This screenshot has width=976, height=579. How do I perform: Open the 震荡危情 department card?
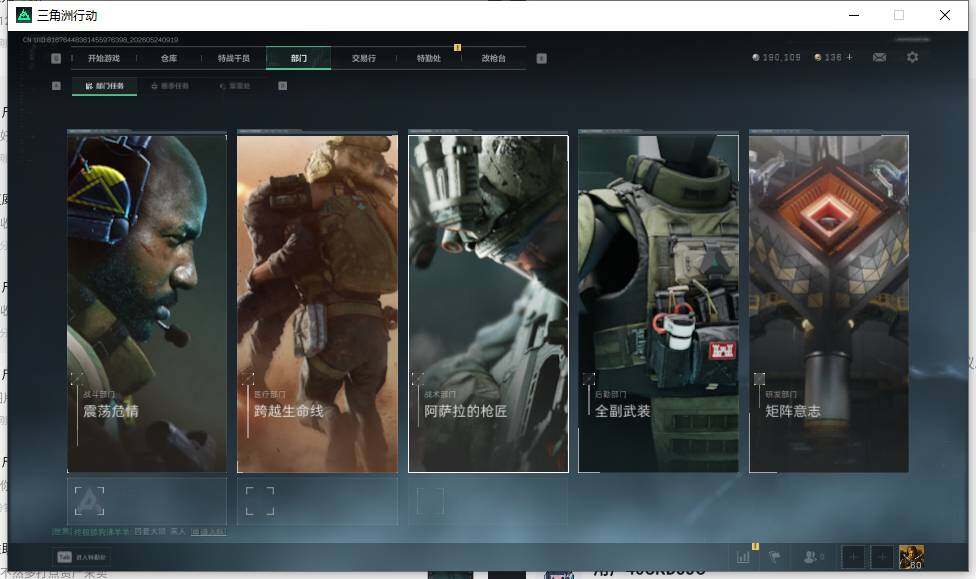coord(147,303)
